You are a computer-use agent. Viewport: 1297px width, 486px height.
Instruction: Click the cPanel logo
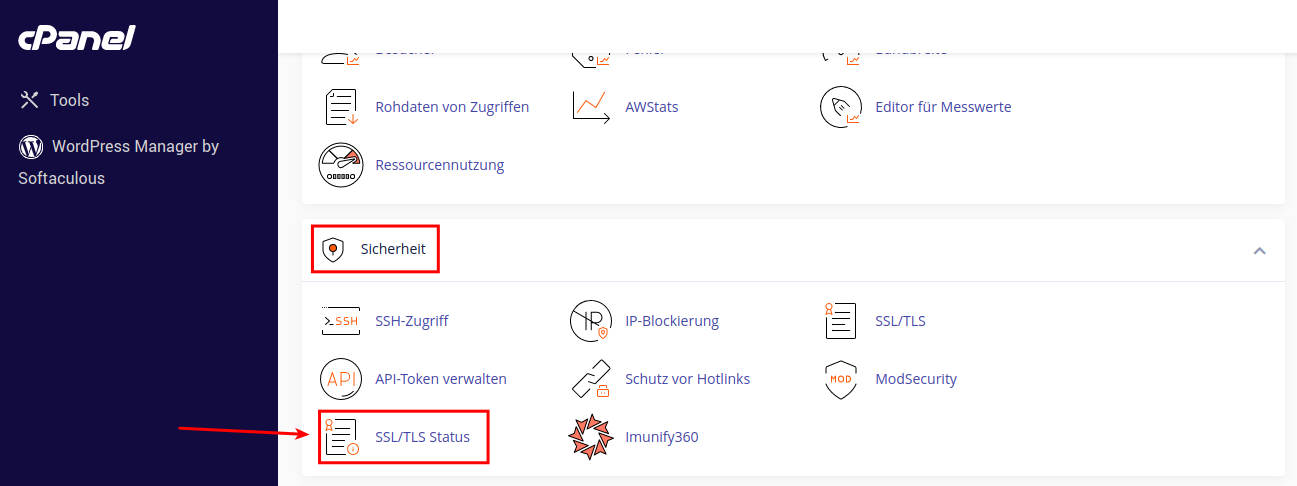tap(76, 39)
